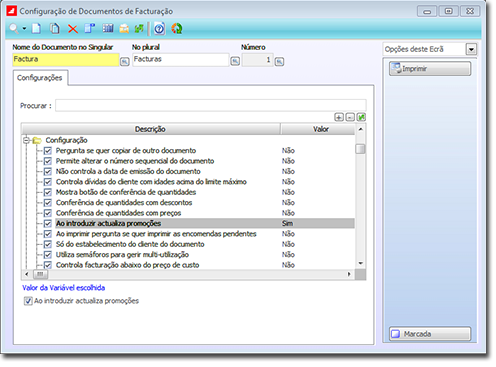Toggle checkbox for Utiliza semáforos para gerir multi-utilização
Screen dimensions: 496x367
pos(48,255)
